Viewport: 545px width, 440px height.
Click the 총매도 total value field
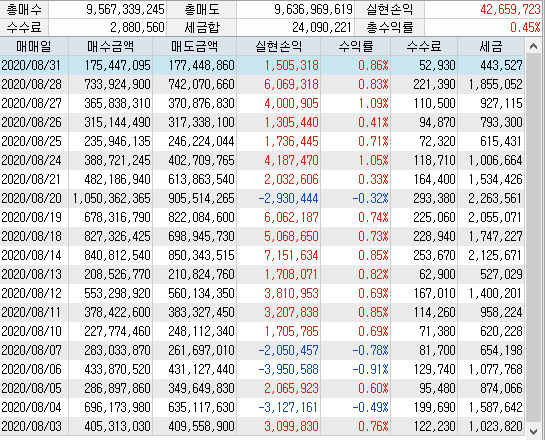point(295,9)
